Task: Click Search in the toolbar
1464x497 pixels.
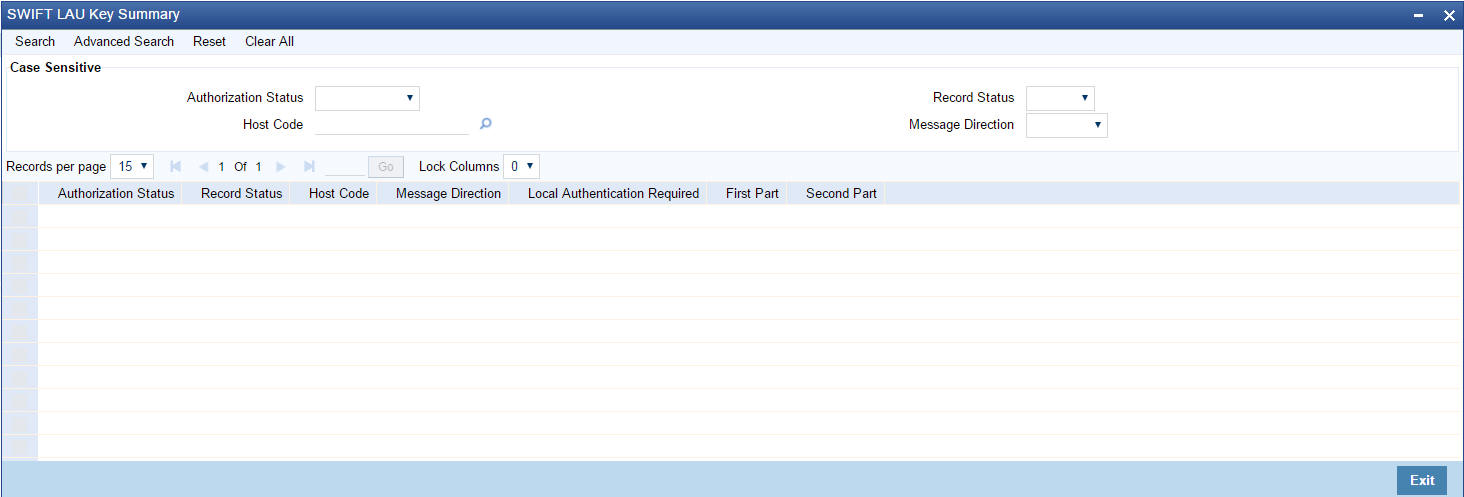Action: point(35,41)
